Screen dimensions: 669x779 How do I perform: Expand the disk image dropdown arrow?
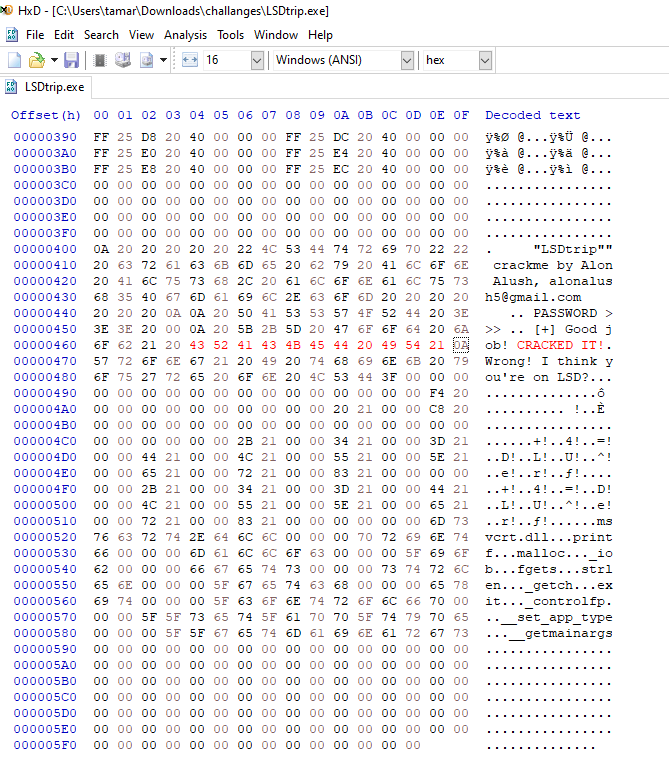163,60
